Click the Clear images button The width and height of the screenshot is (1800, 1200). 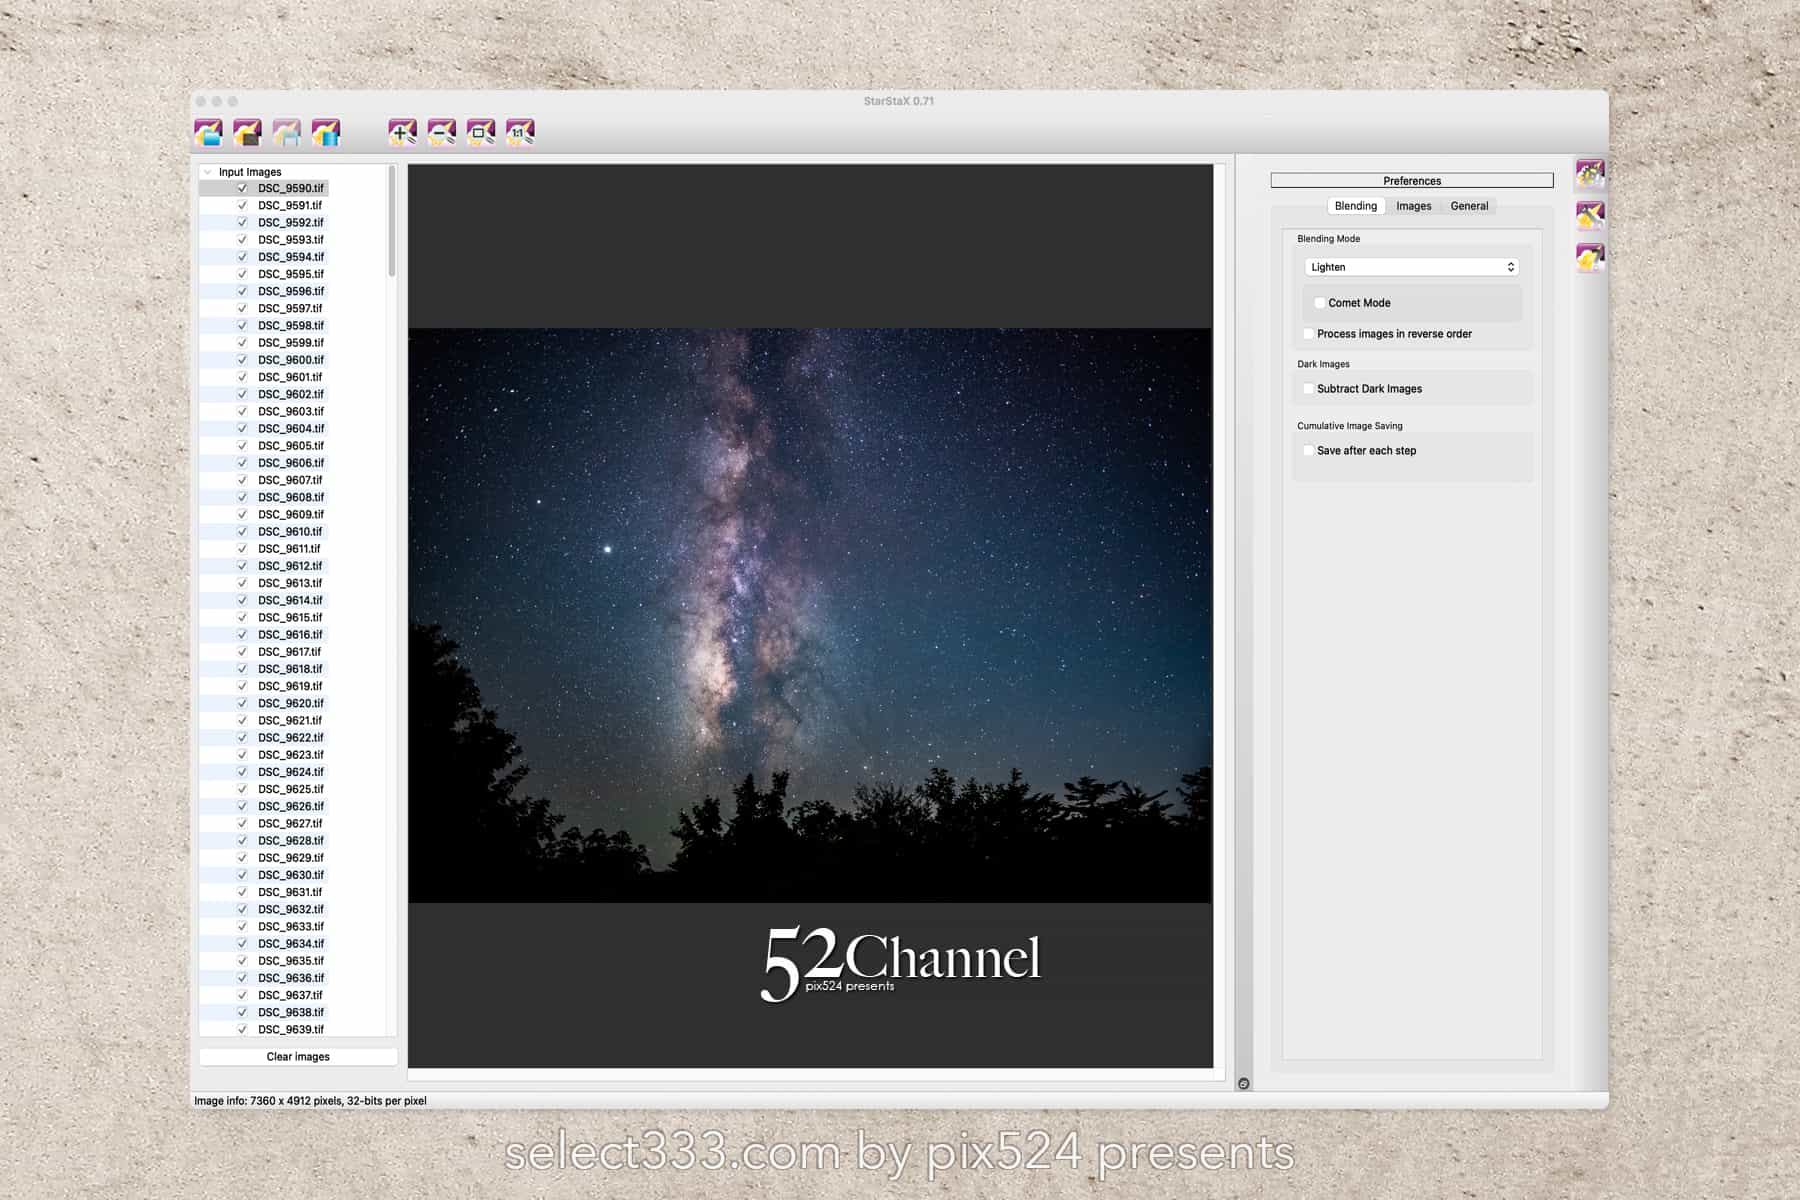[x=298, y=1057]
